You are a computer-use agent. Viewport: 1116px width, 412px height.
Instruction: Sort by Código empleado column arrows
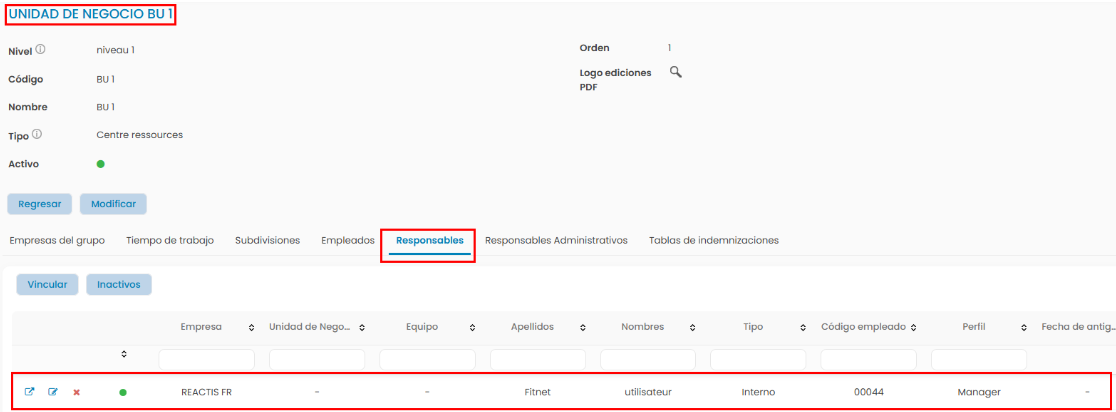(914, 328)
